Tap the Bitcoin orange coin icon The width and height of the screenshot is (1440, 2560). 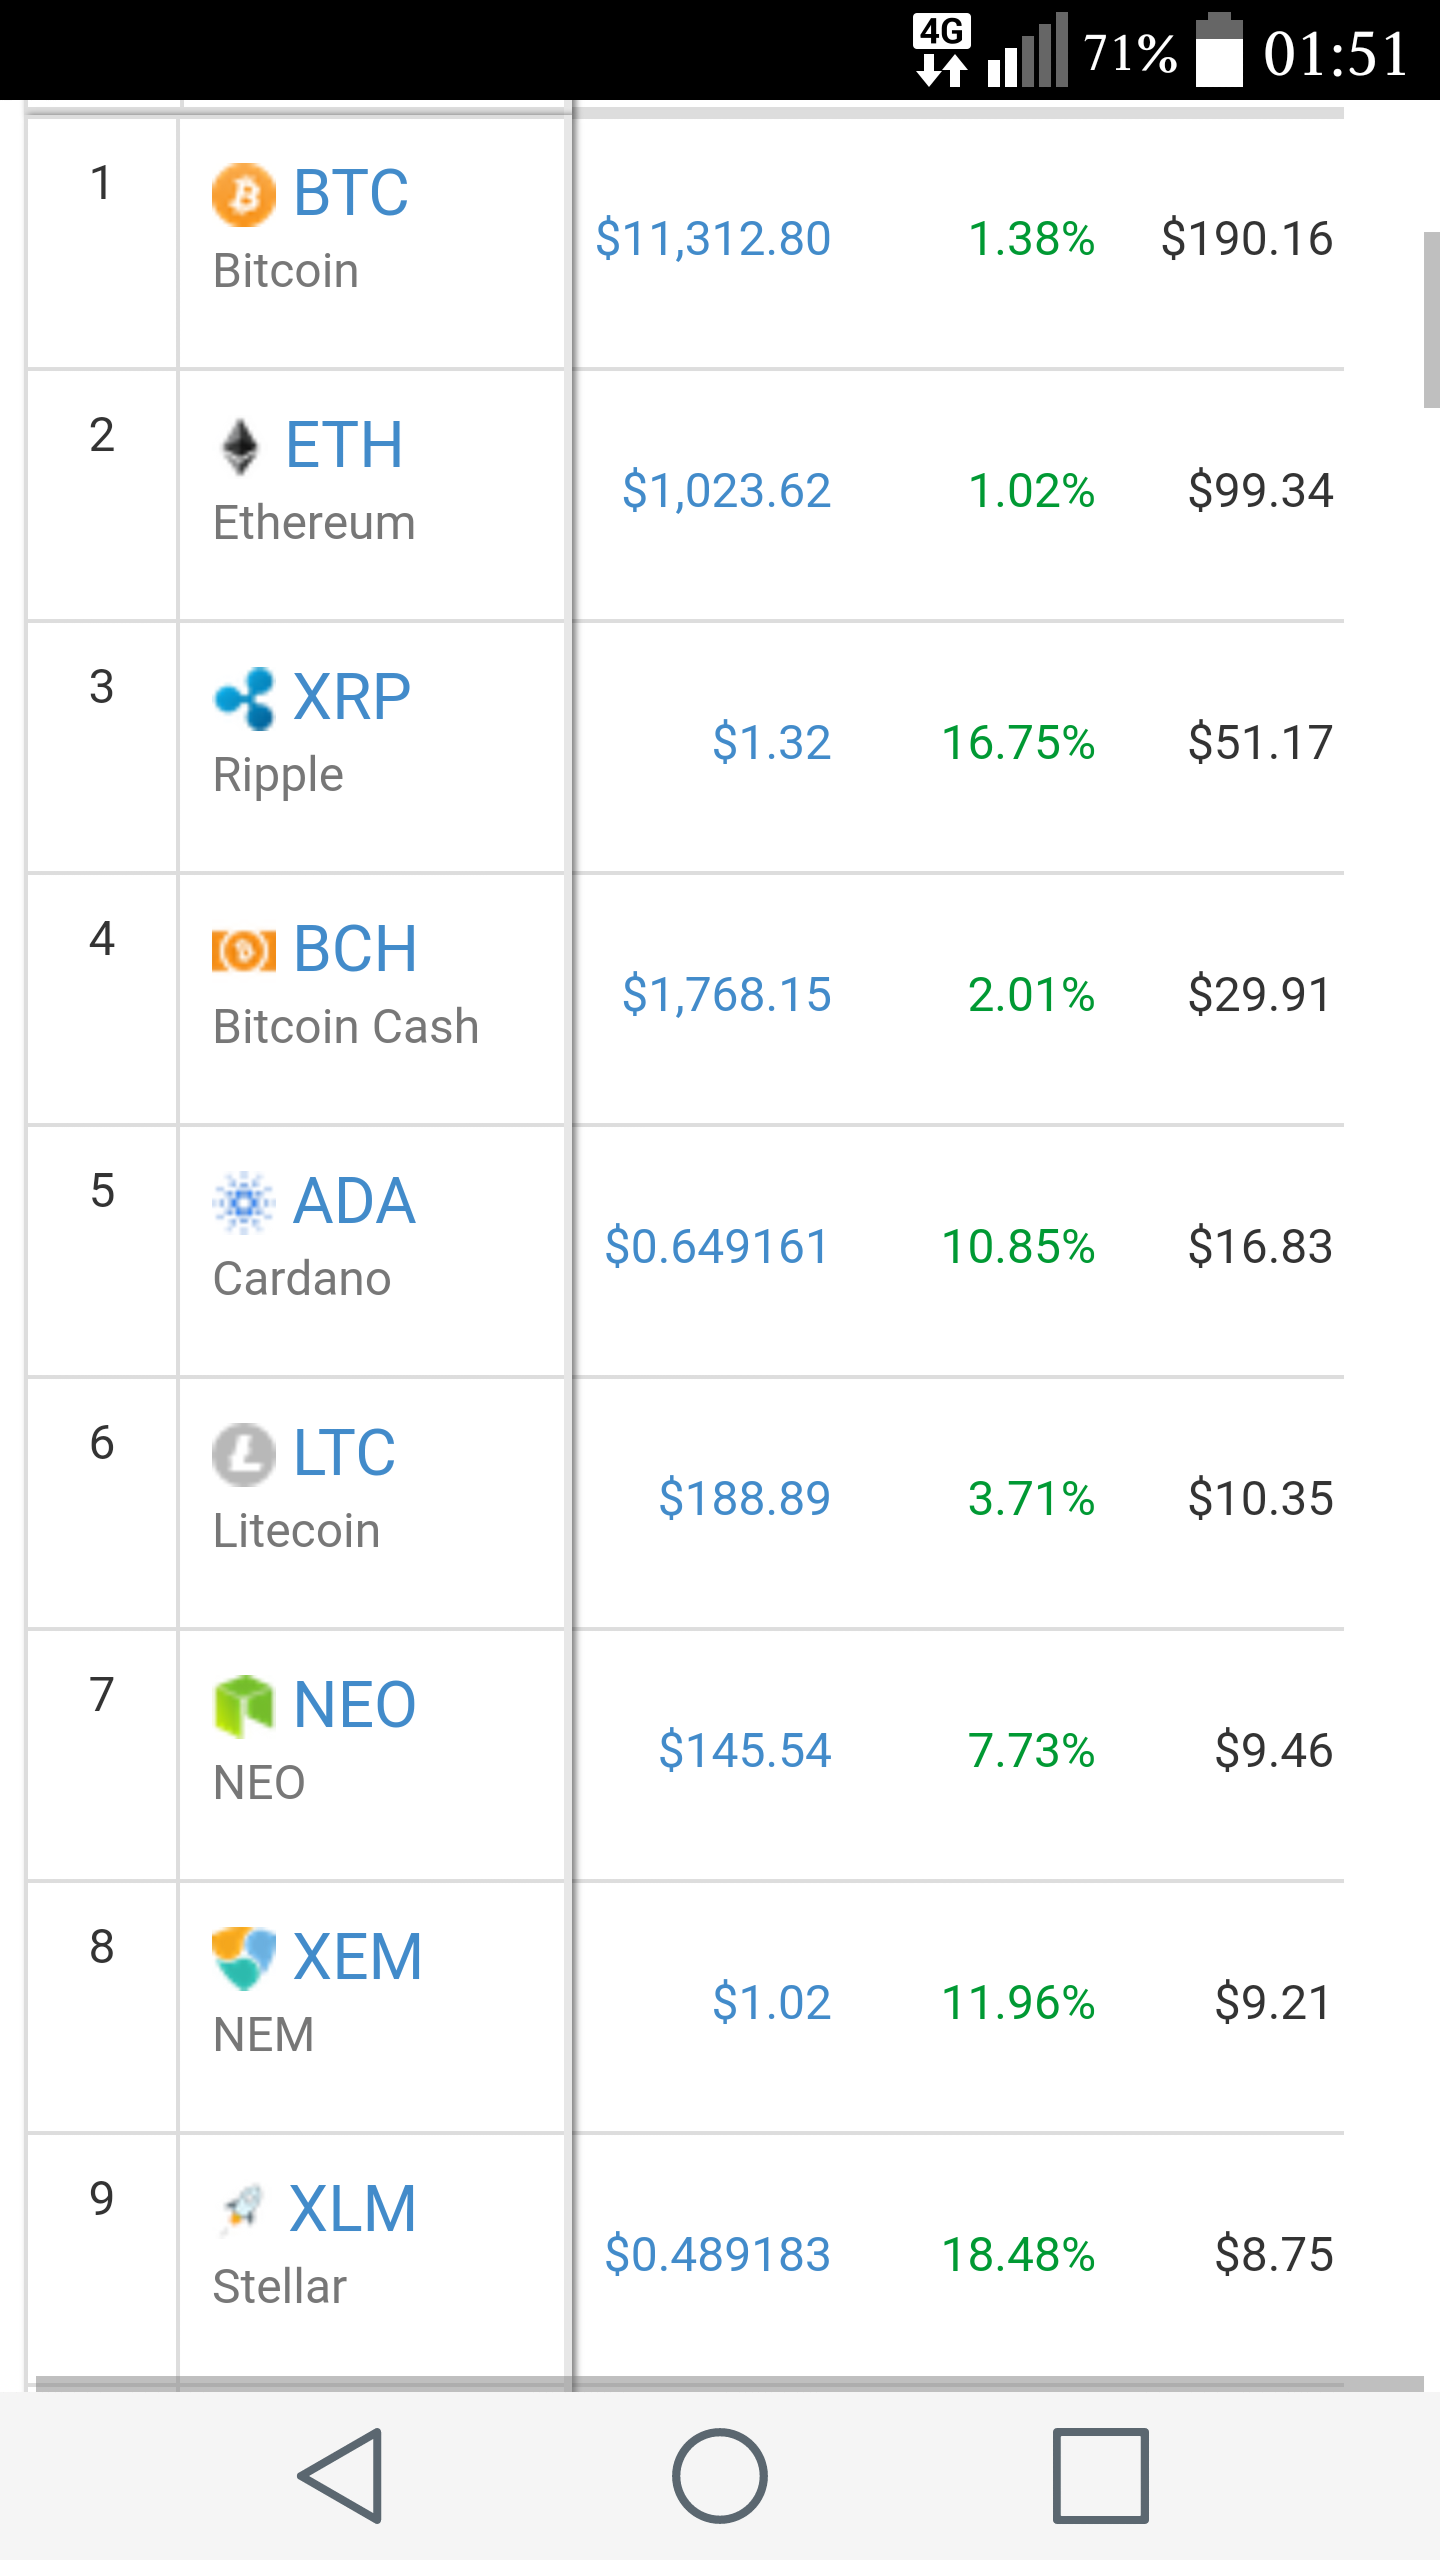[x=243, y=194]
